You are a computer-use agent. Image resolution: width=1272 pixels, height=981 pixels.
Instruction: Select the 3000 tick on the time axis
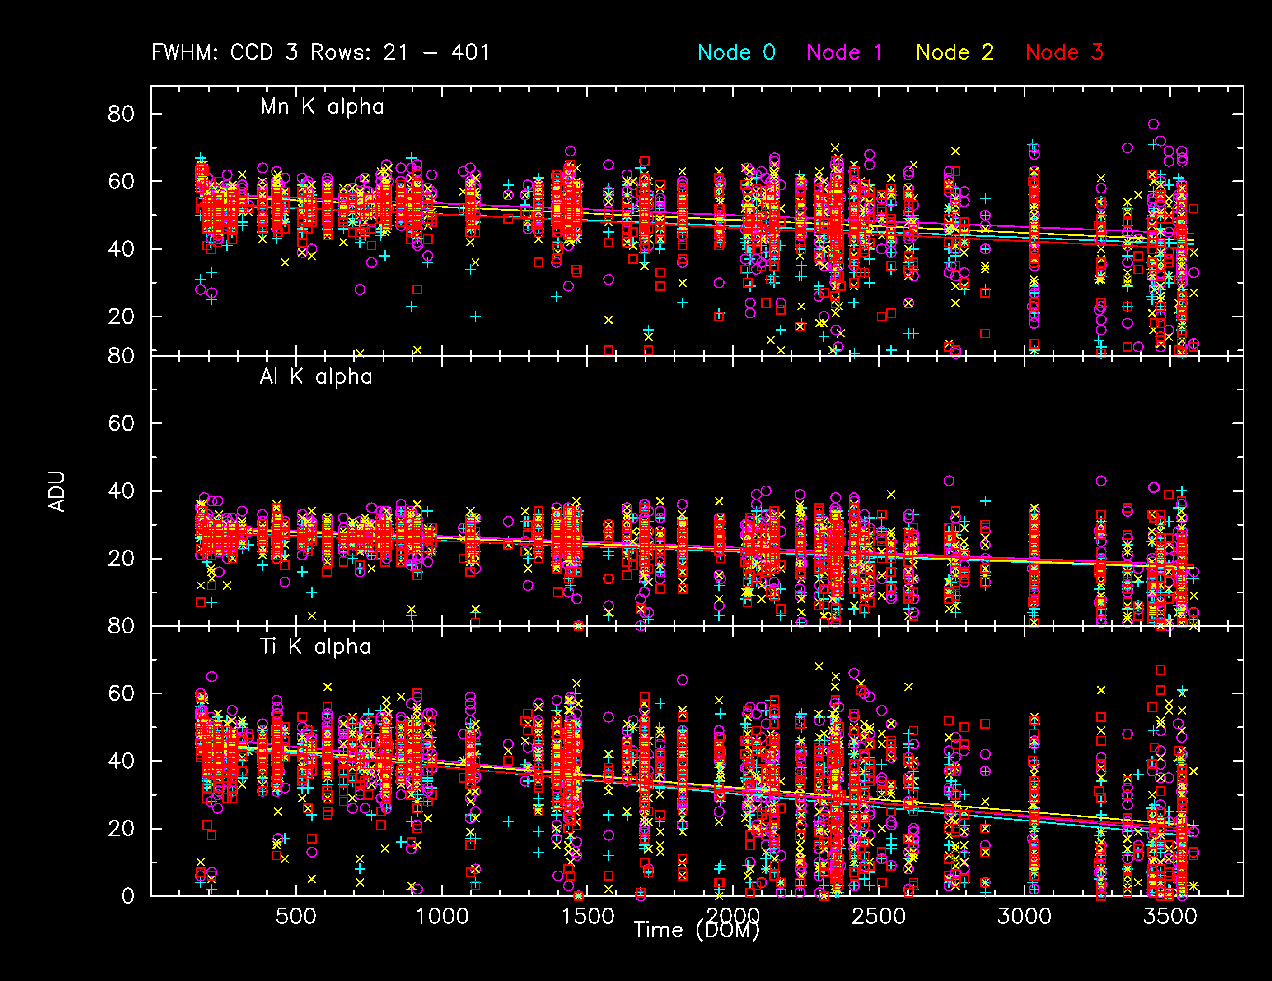coord(1025,916)
